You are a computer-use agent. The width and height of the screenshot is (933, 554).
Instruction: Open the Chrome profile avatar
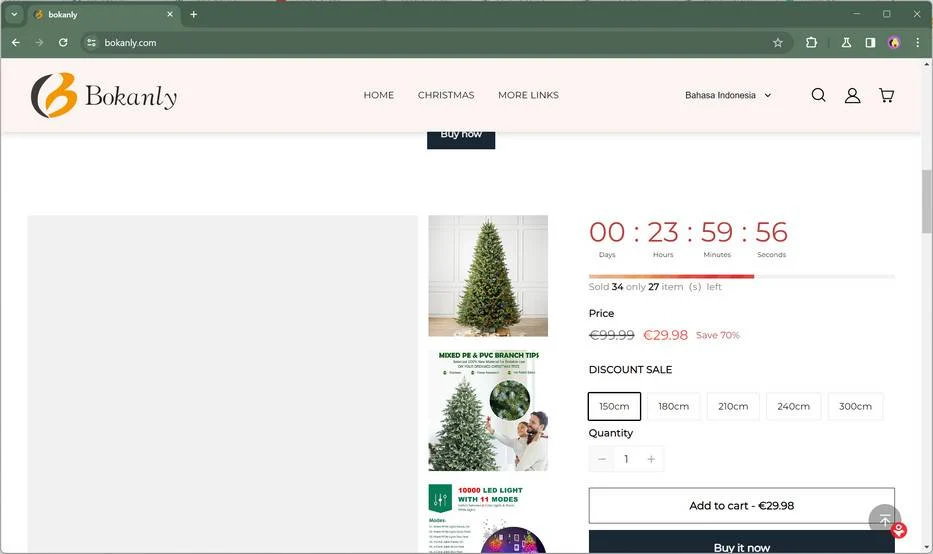point(894,43)
